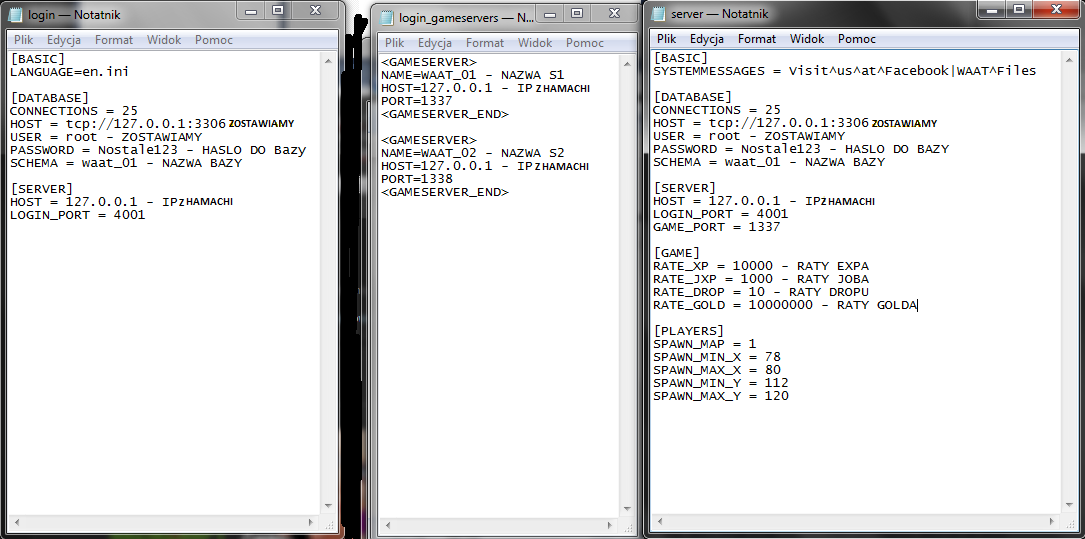Click vertical scrollbar down arrow in server window
1085x539 pixels.
pos(1069,504)
